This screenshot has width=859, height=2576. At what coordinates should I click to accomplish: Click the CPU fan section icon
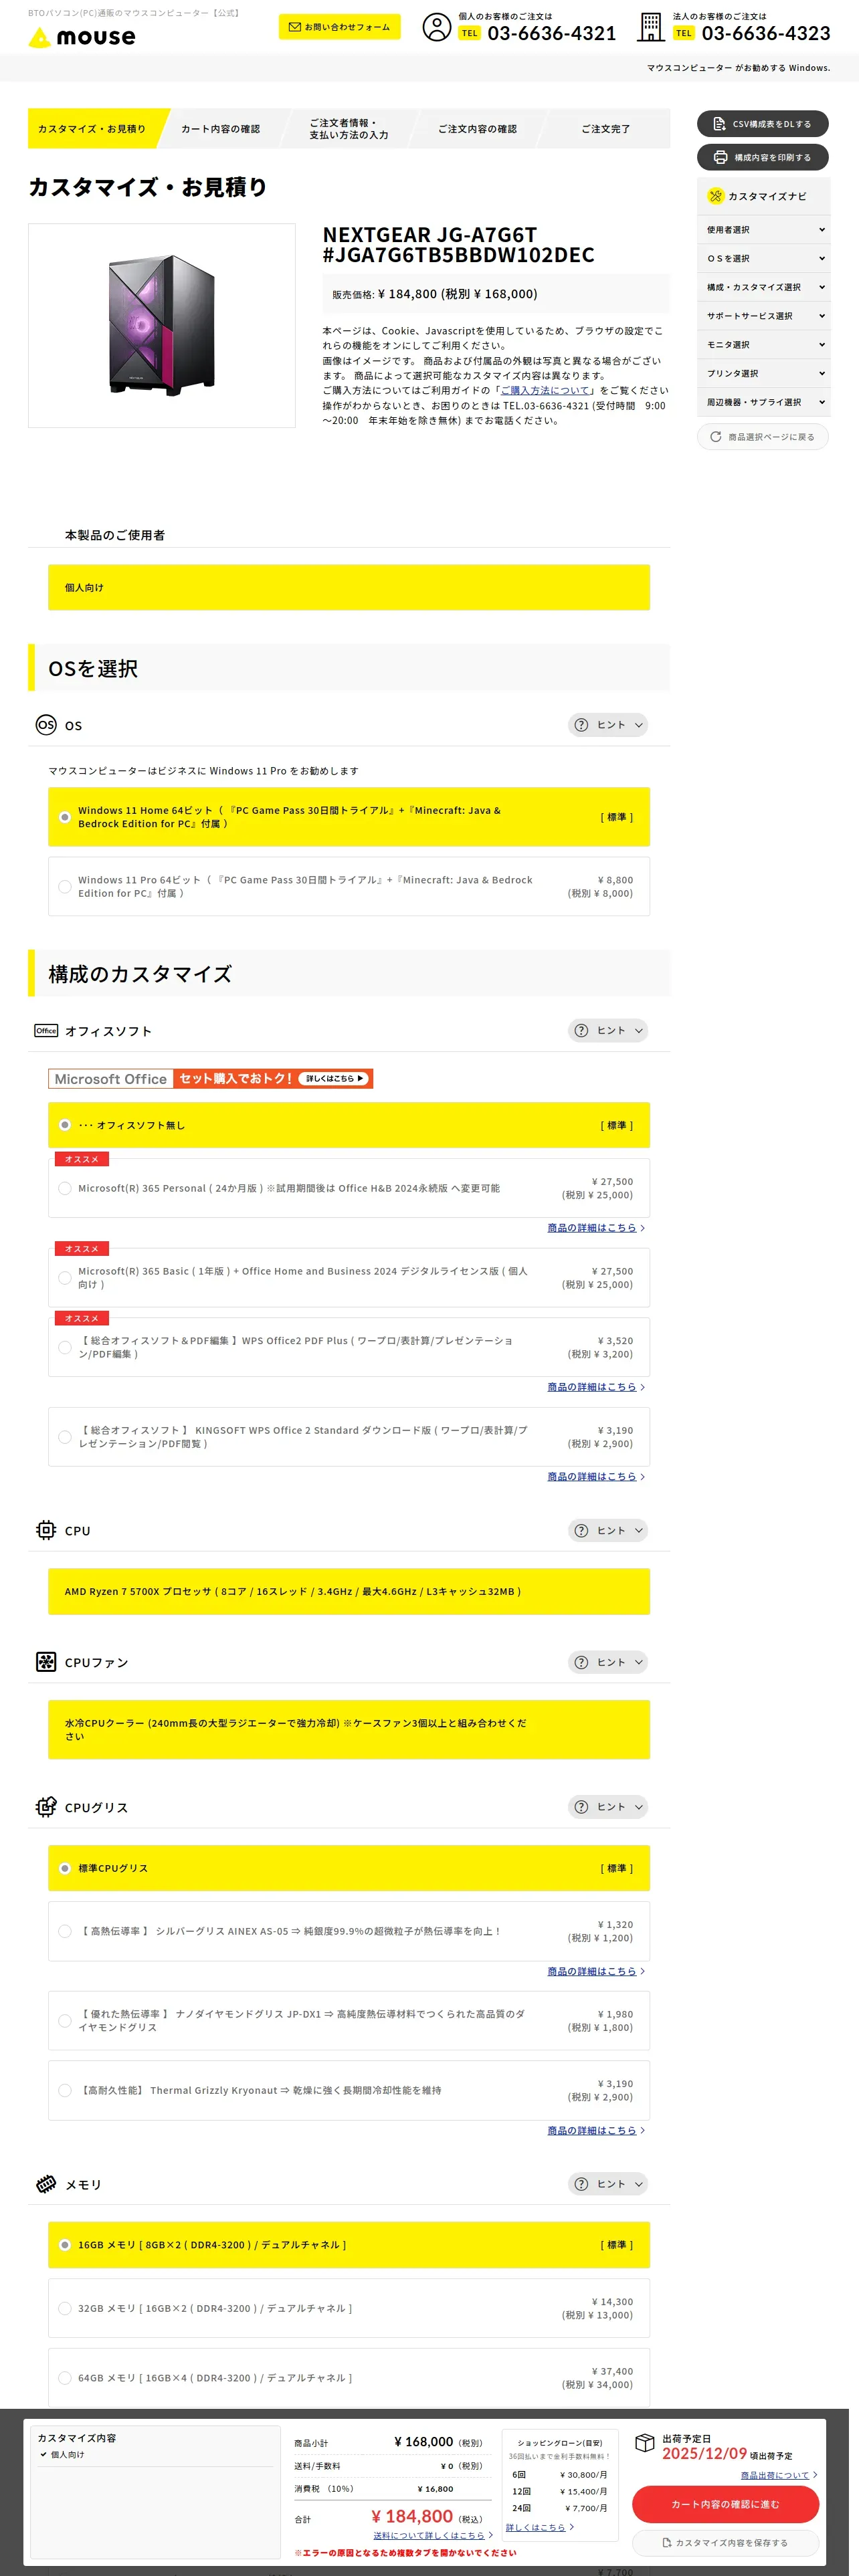[46, 1662]
